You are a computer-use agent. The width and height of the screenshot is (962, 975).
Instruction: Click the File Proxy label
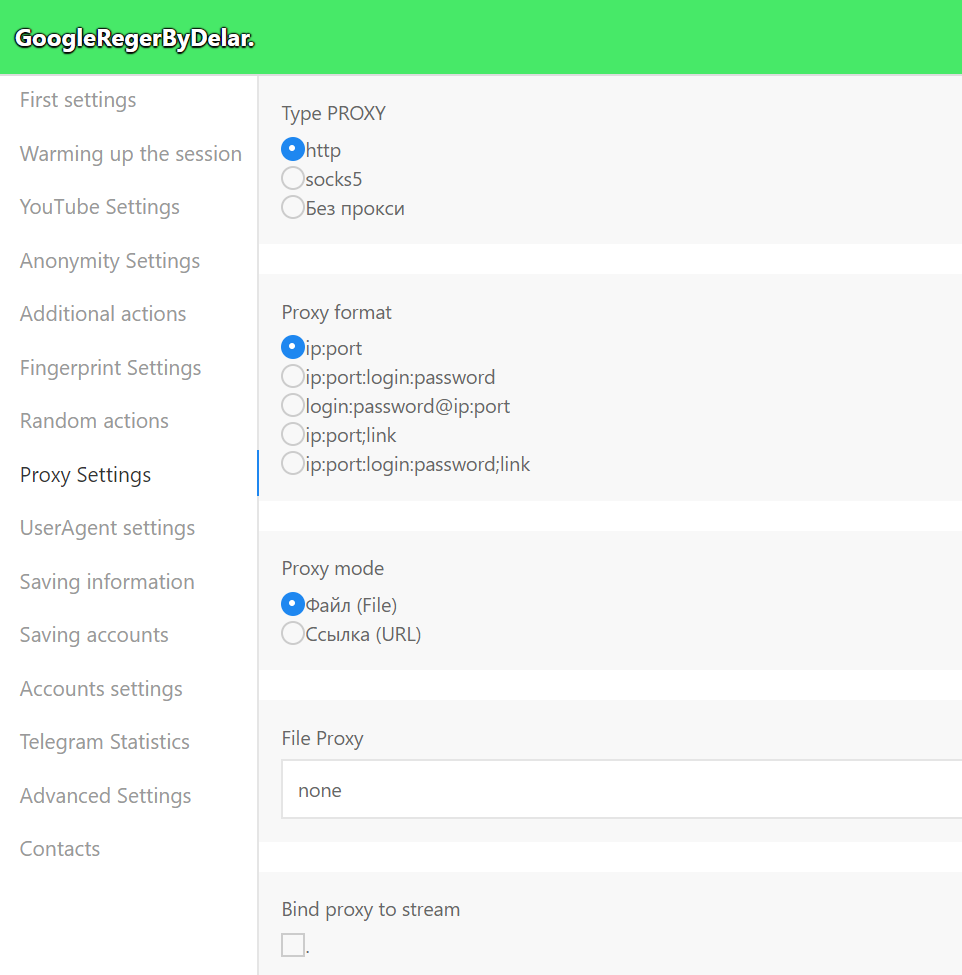(322, 738)
